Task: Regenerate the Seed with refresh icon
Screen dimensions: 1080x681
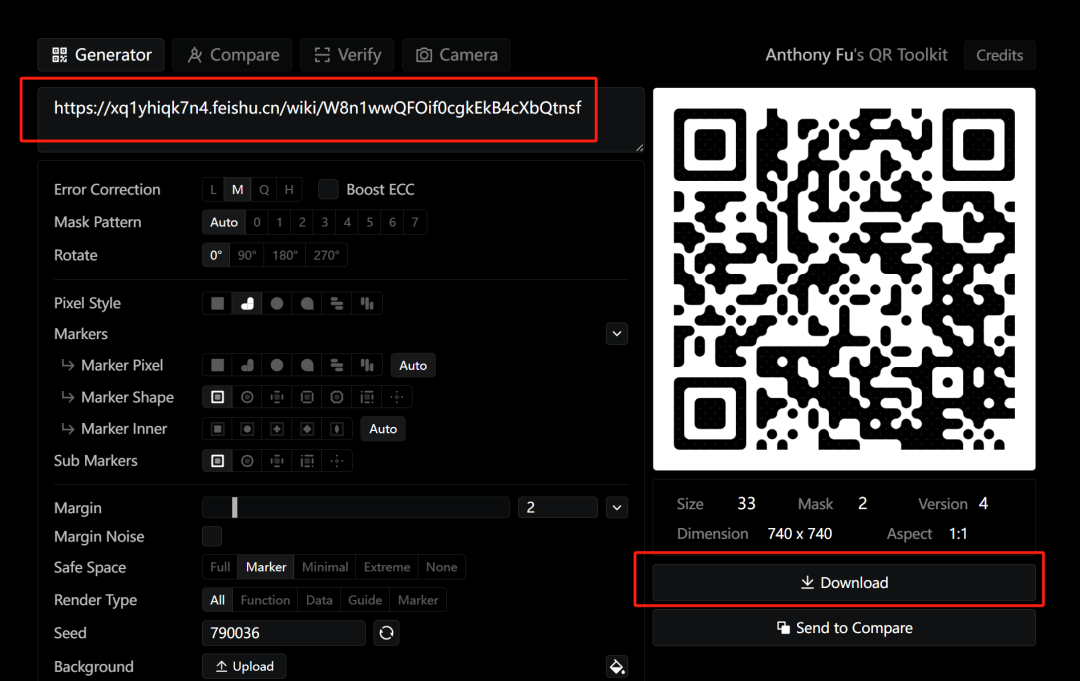Action: point(386,632)
